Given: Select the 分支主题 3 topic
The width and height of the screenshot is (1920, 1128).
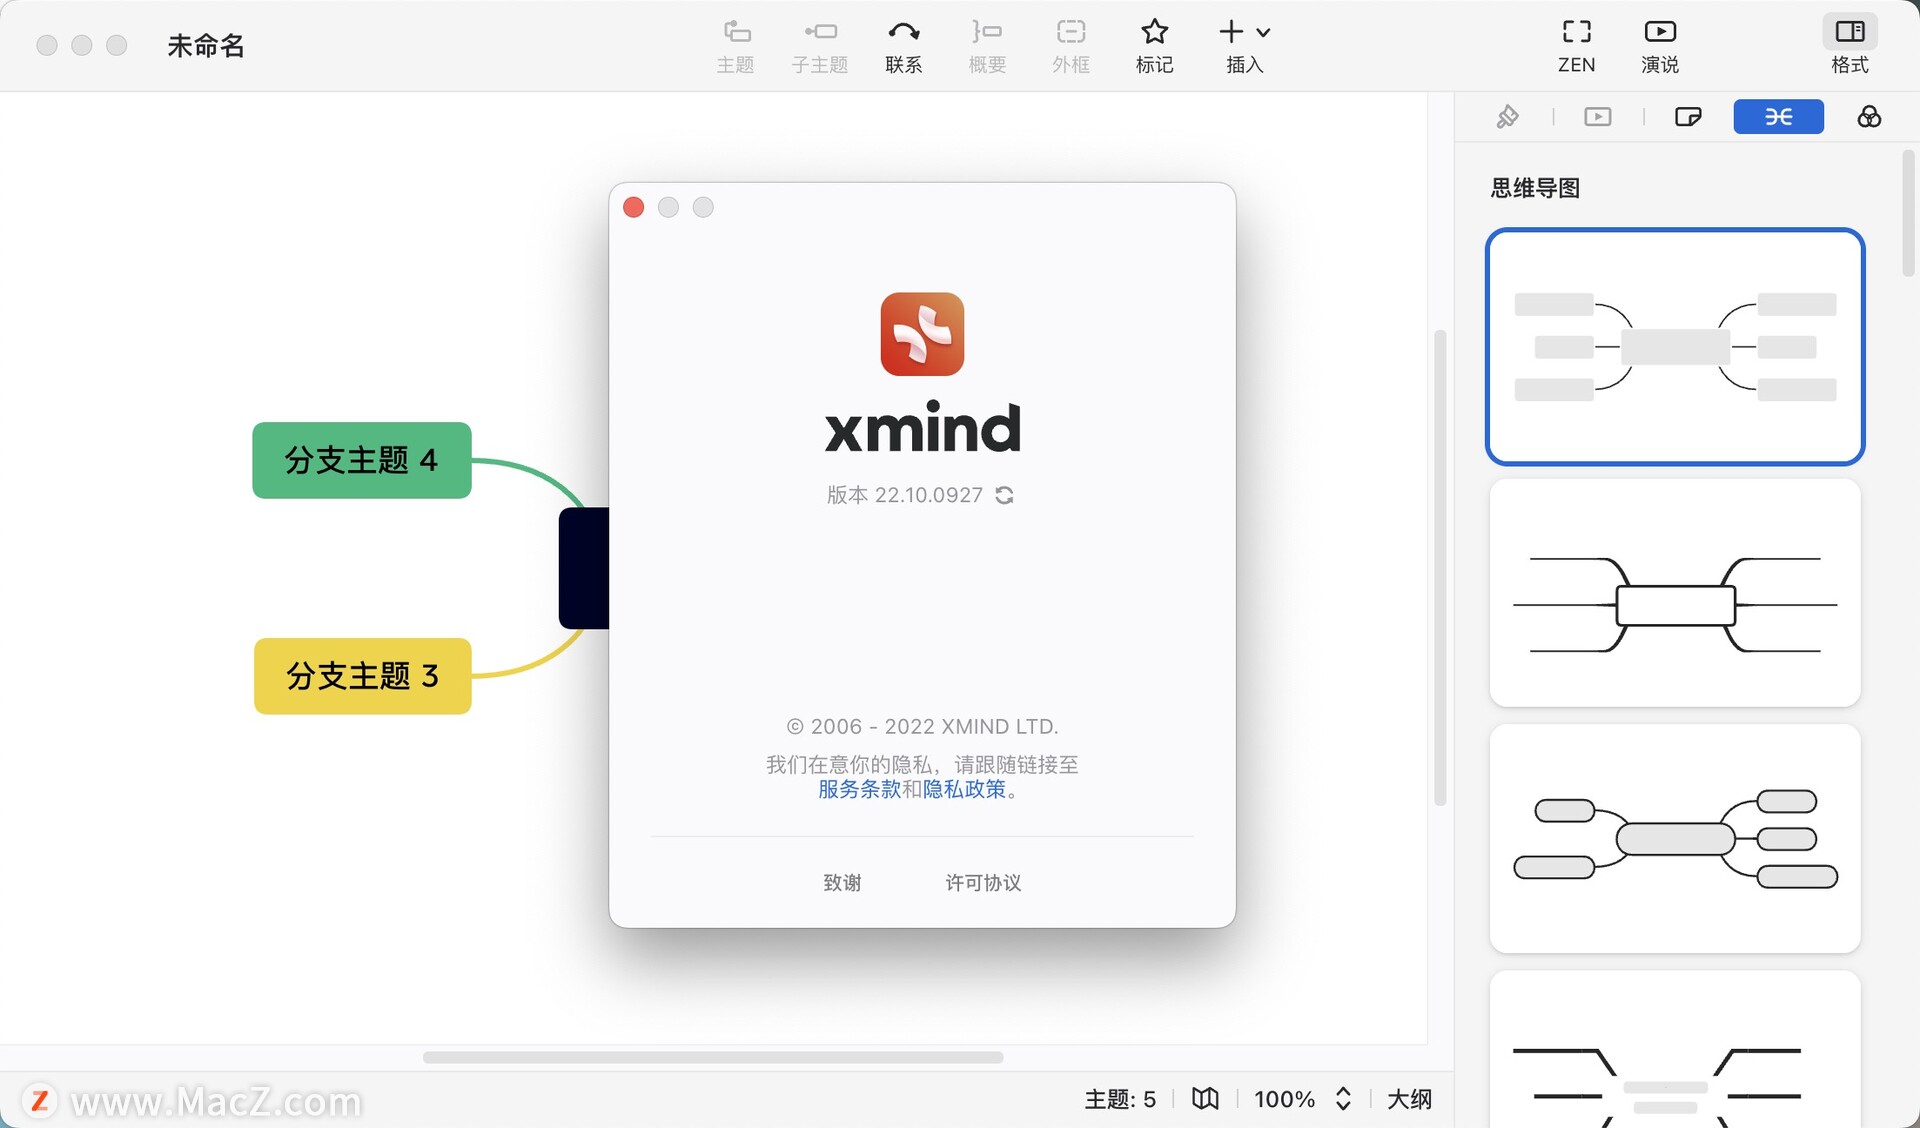Looking at the screenshot, I should click(x=363, y=676).
